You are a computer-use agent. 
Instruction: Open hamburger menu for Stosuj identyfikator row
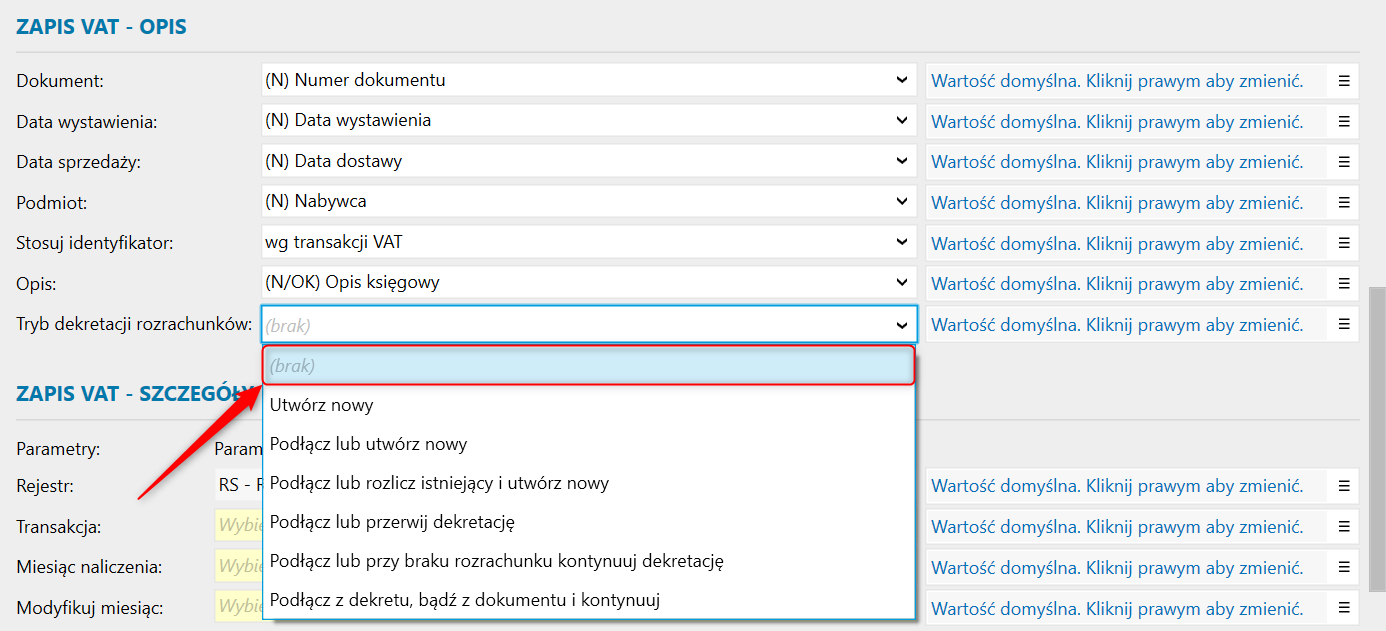click(x=1344, y=242)
